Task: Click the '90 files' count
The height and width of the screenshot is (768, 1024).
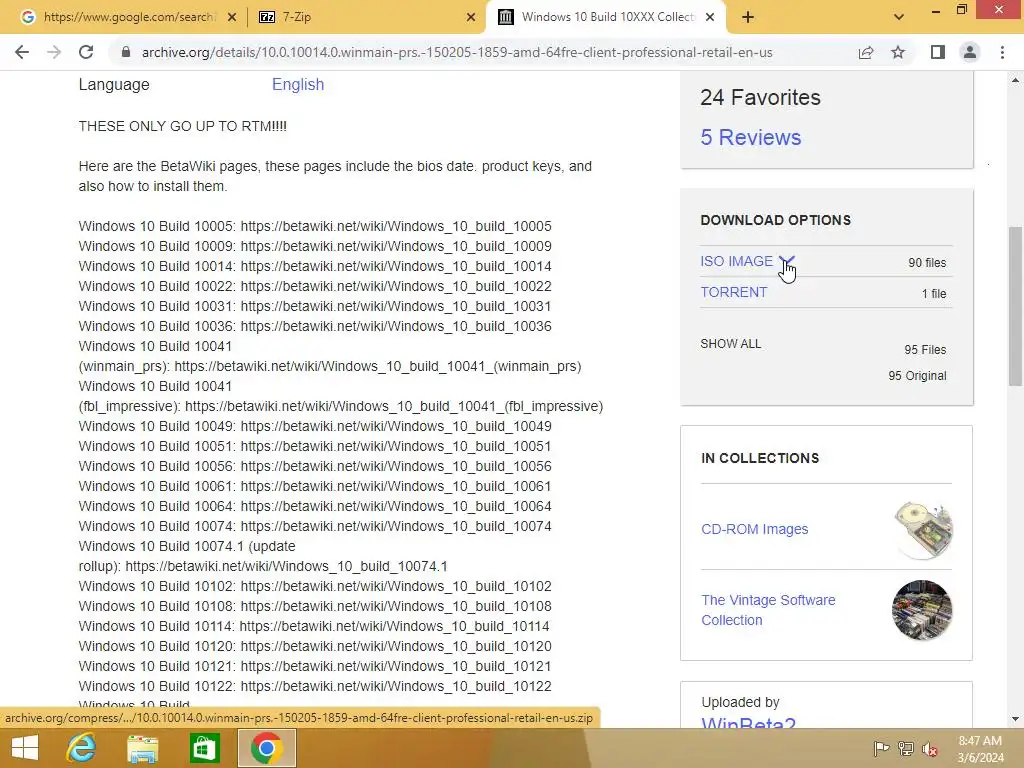Action: click(x=927, y=263)
